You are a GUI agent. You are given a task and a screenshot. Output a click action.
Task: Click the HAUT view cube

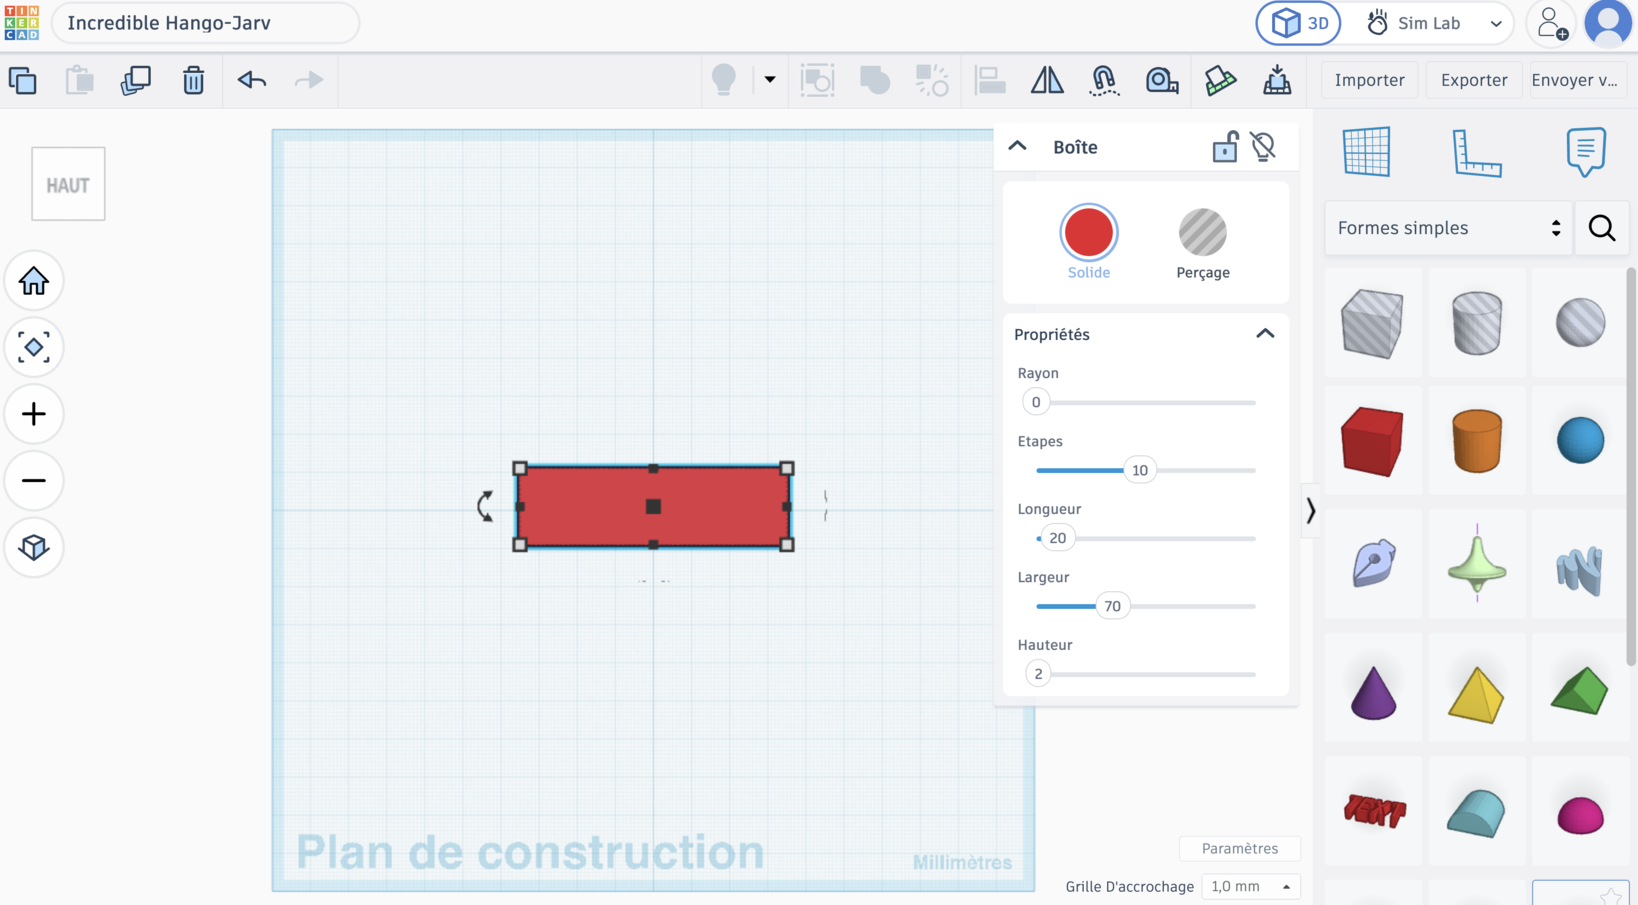(x=68, y=184)
